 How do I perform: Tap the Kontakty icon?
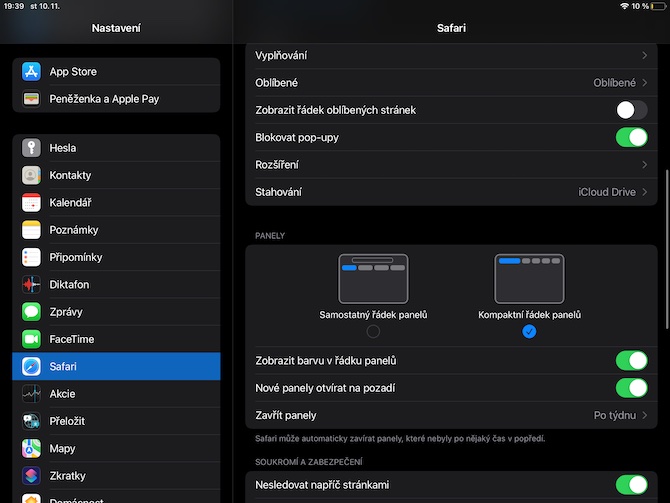(x=31, y=175)
